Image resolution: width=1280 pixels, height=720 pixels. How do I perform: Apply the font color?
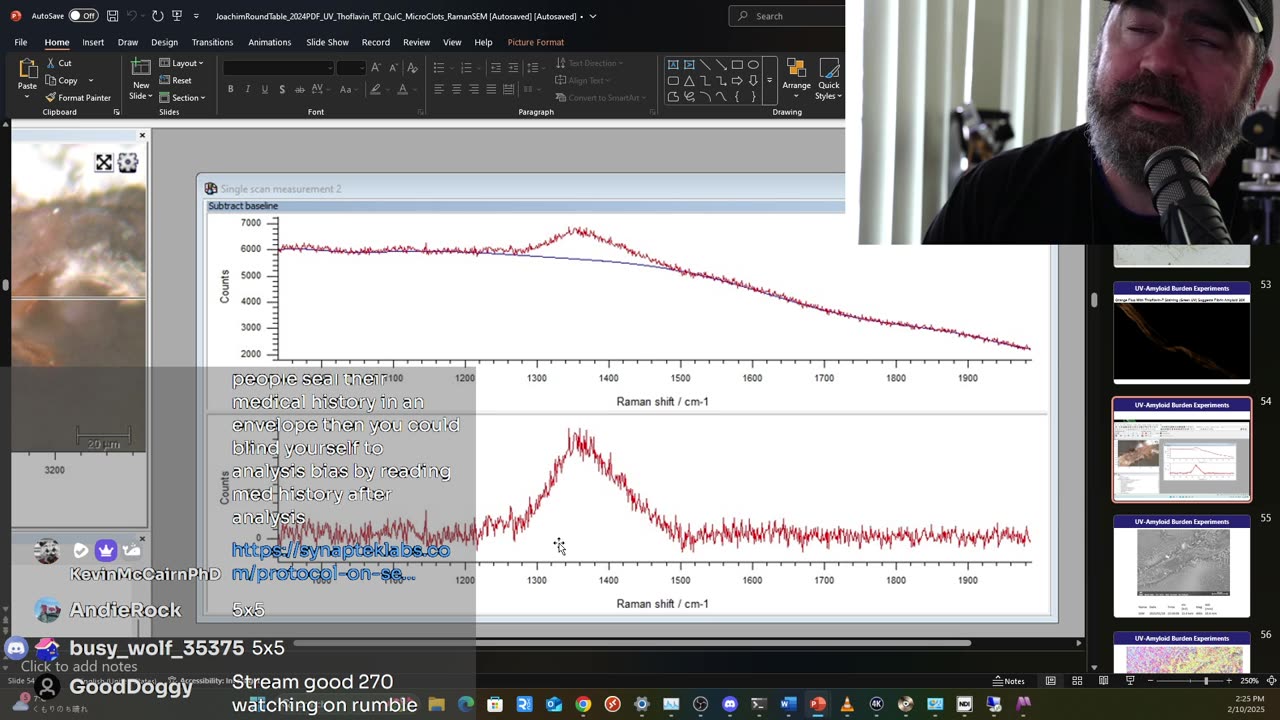(x=402, y=89)
